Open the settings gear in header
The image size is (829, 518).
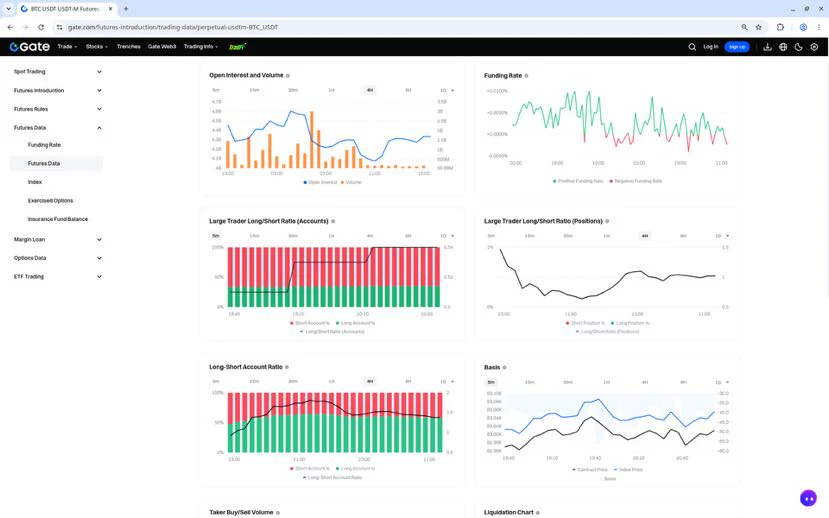click(x=814, y=47)
